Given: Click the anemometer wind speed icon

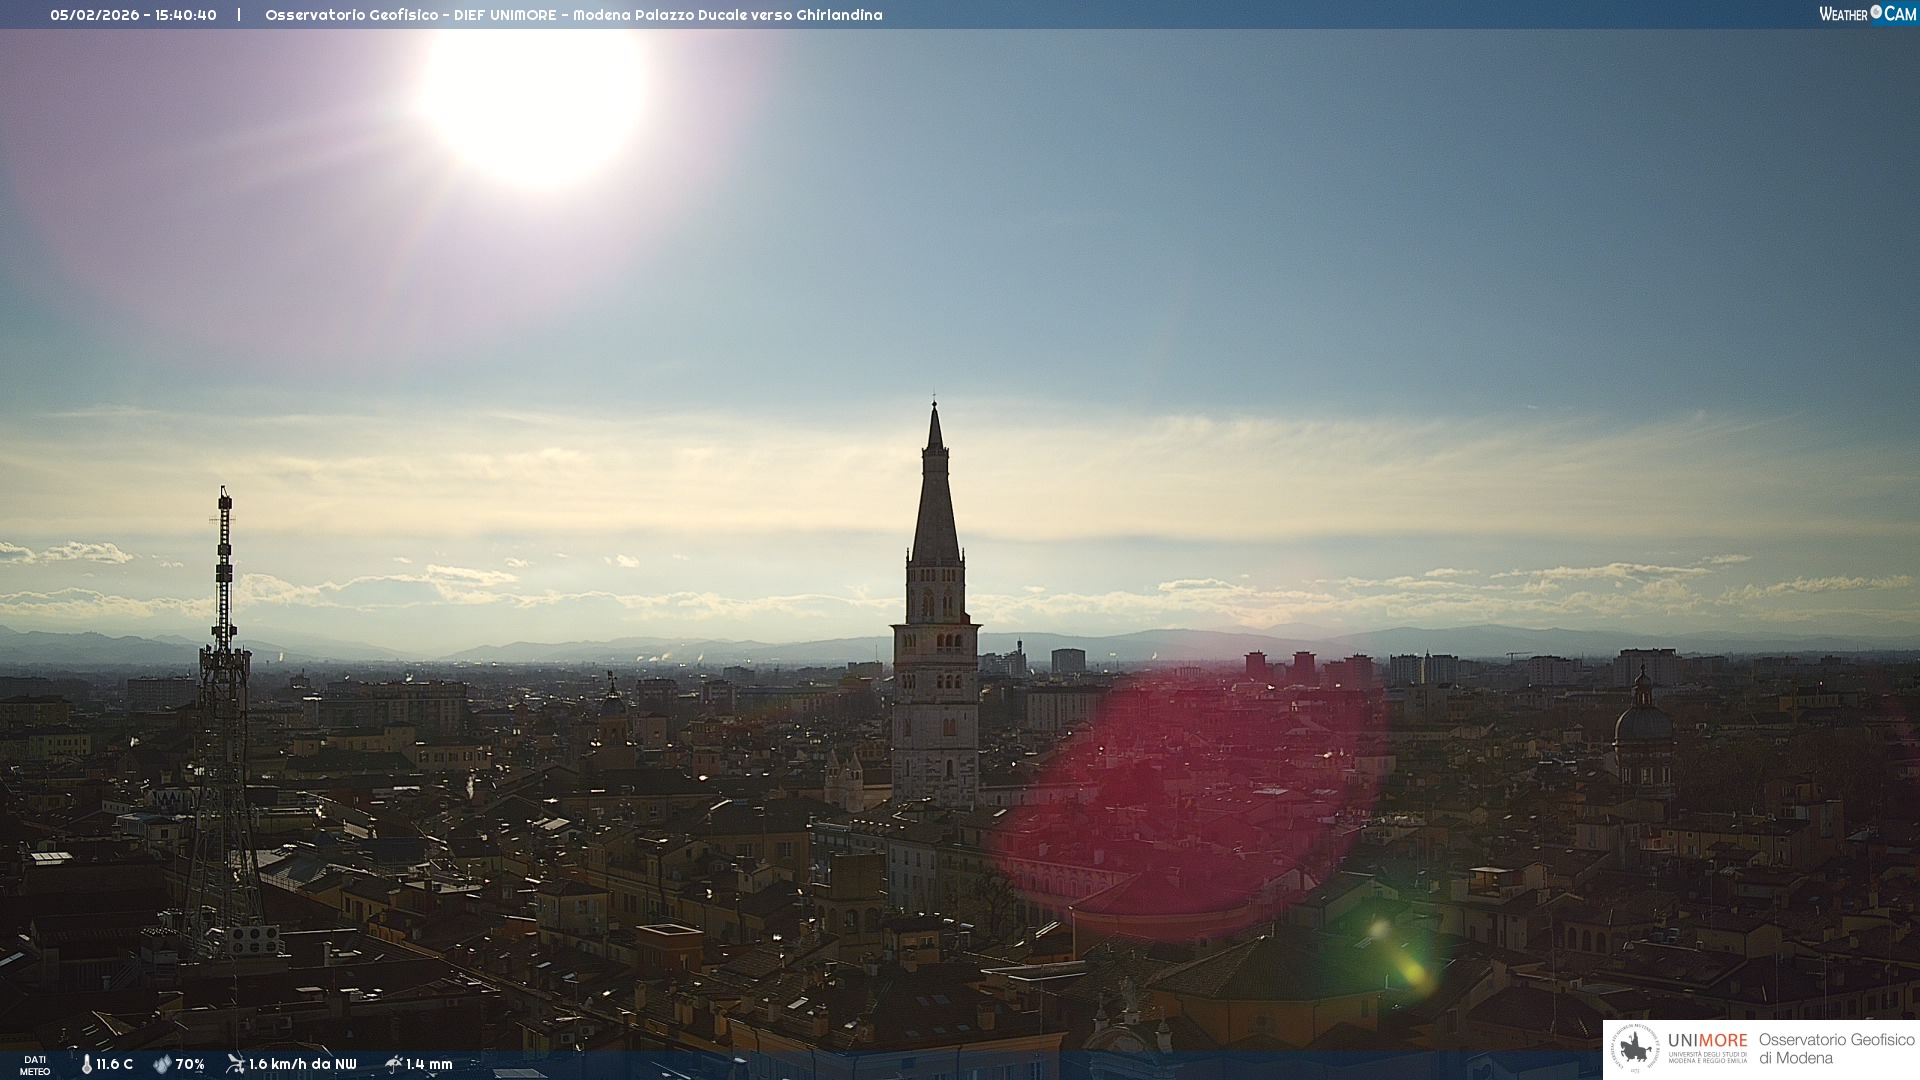Looking at the screenshot, I should point(235,1064).
